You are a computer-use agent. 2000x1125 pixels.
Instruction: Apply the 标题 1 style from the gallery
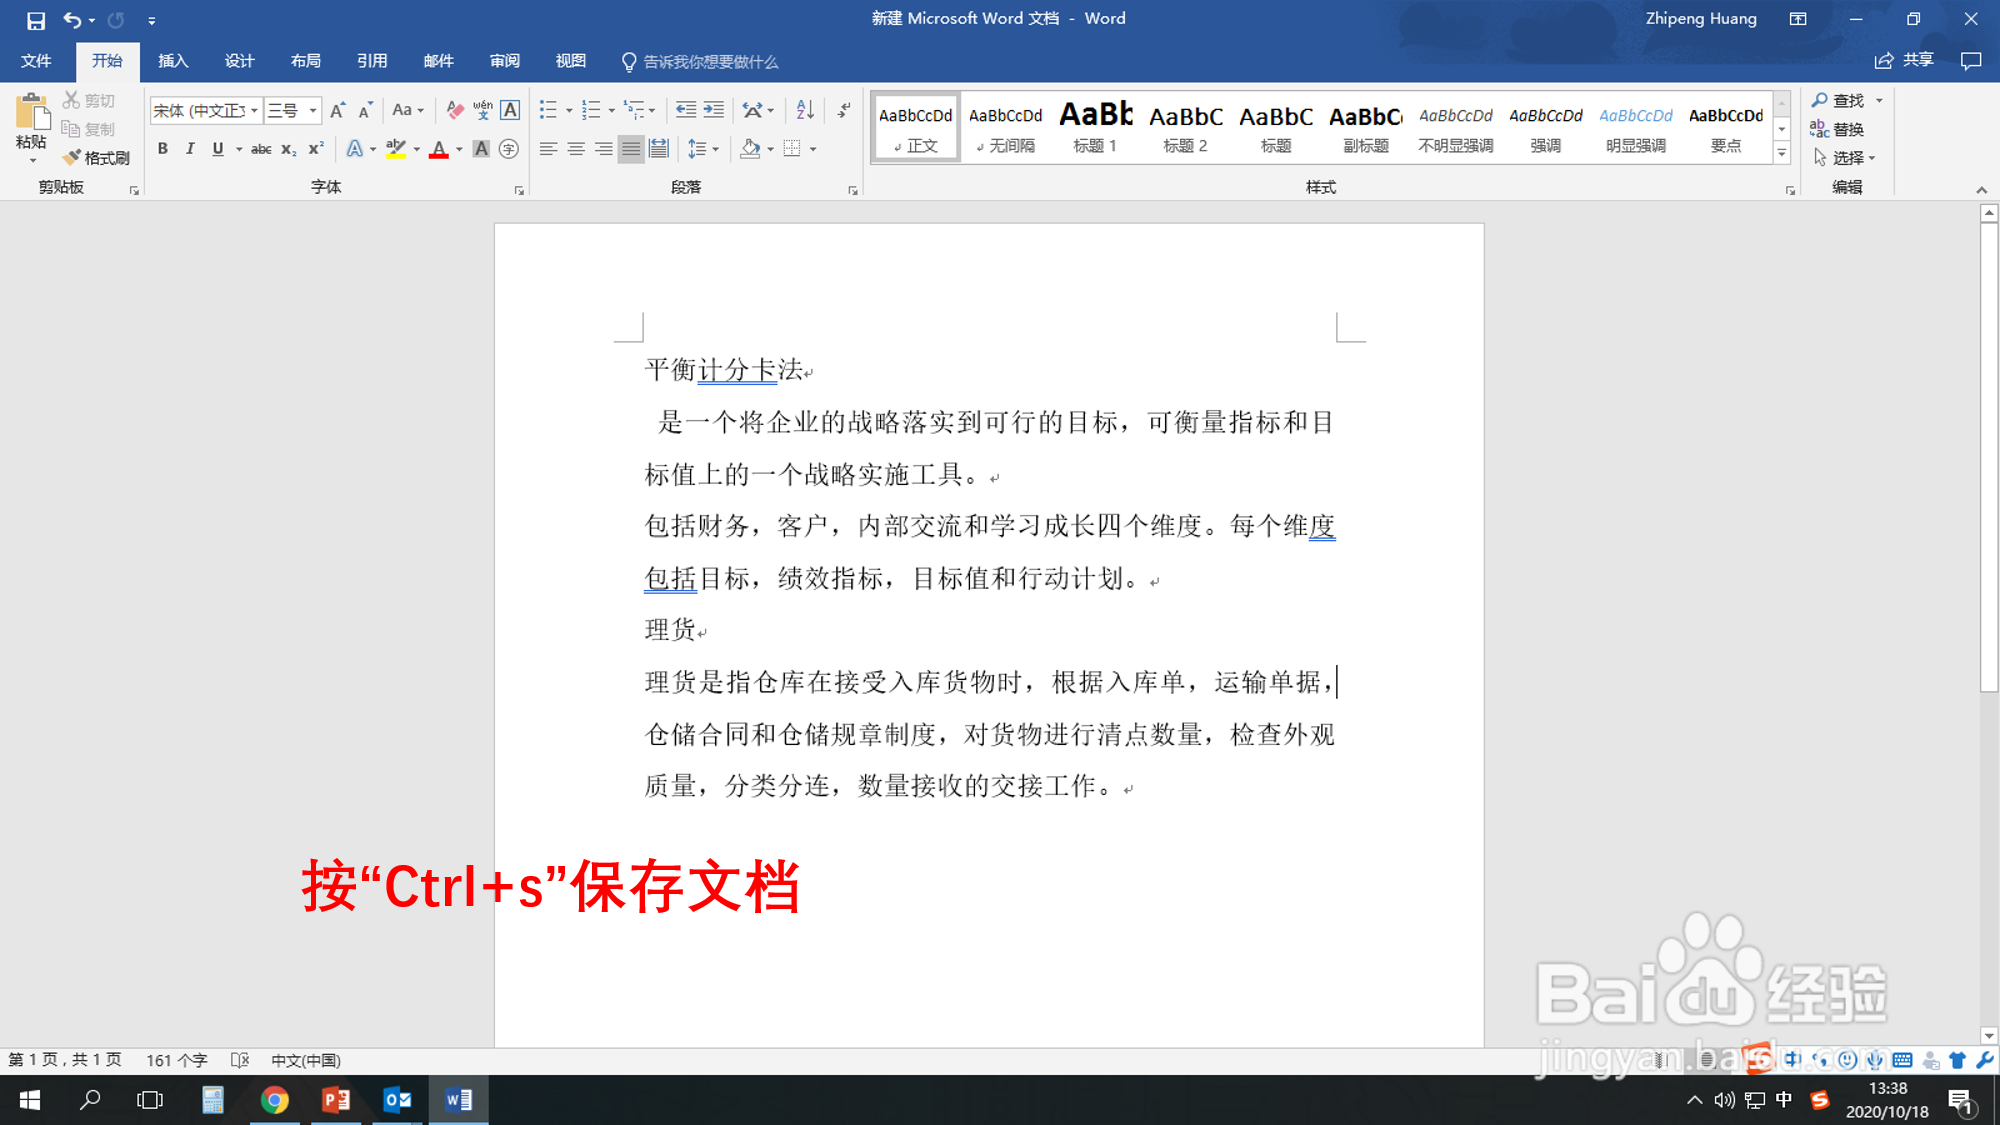coord(1095,127)
